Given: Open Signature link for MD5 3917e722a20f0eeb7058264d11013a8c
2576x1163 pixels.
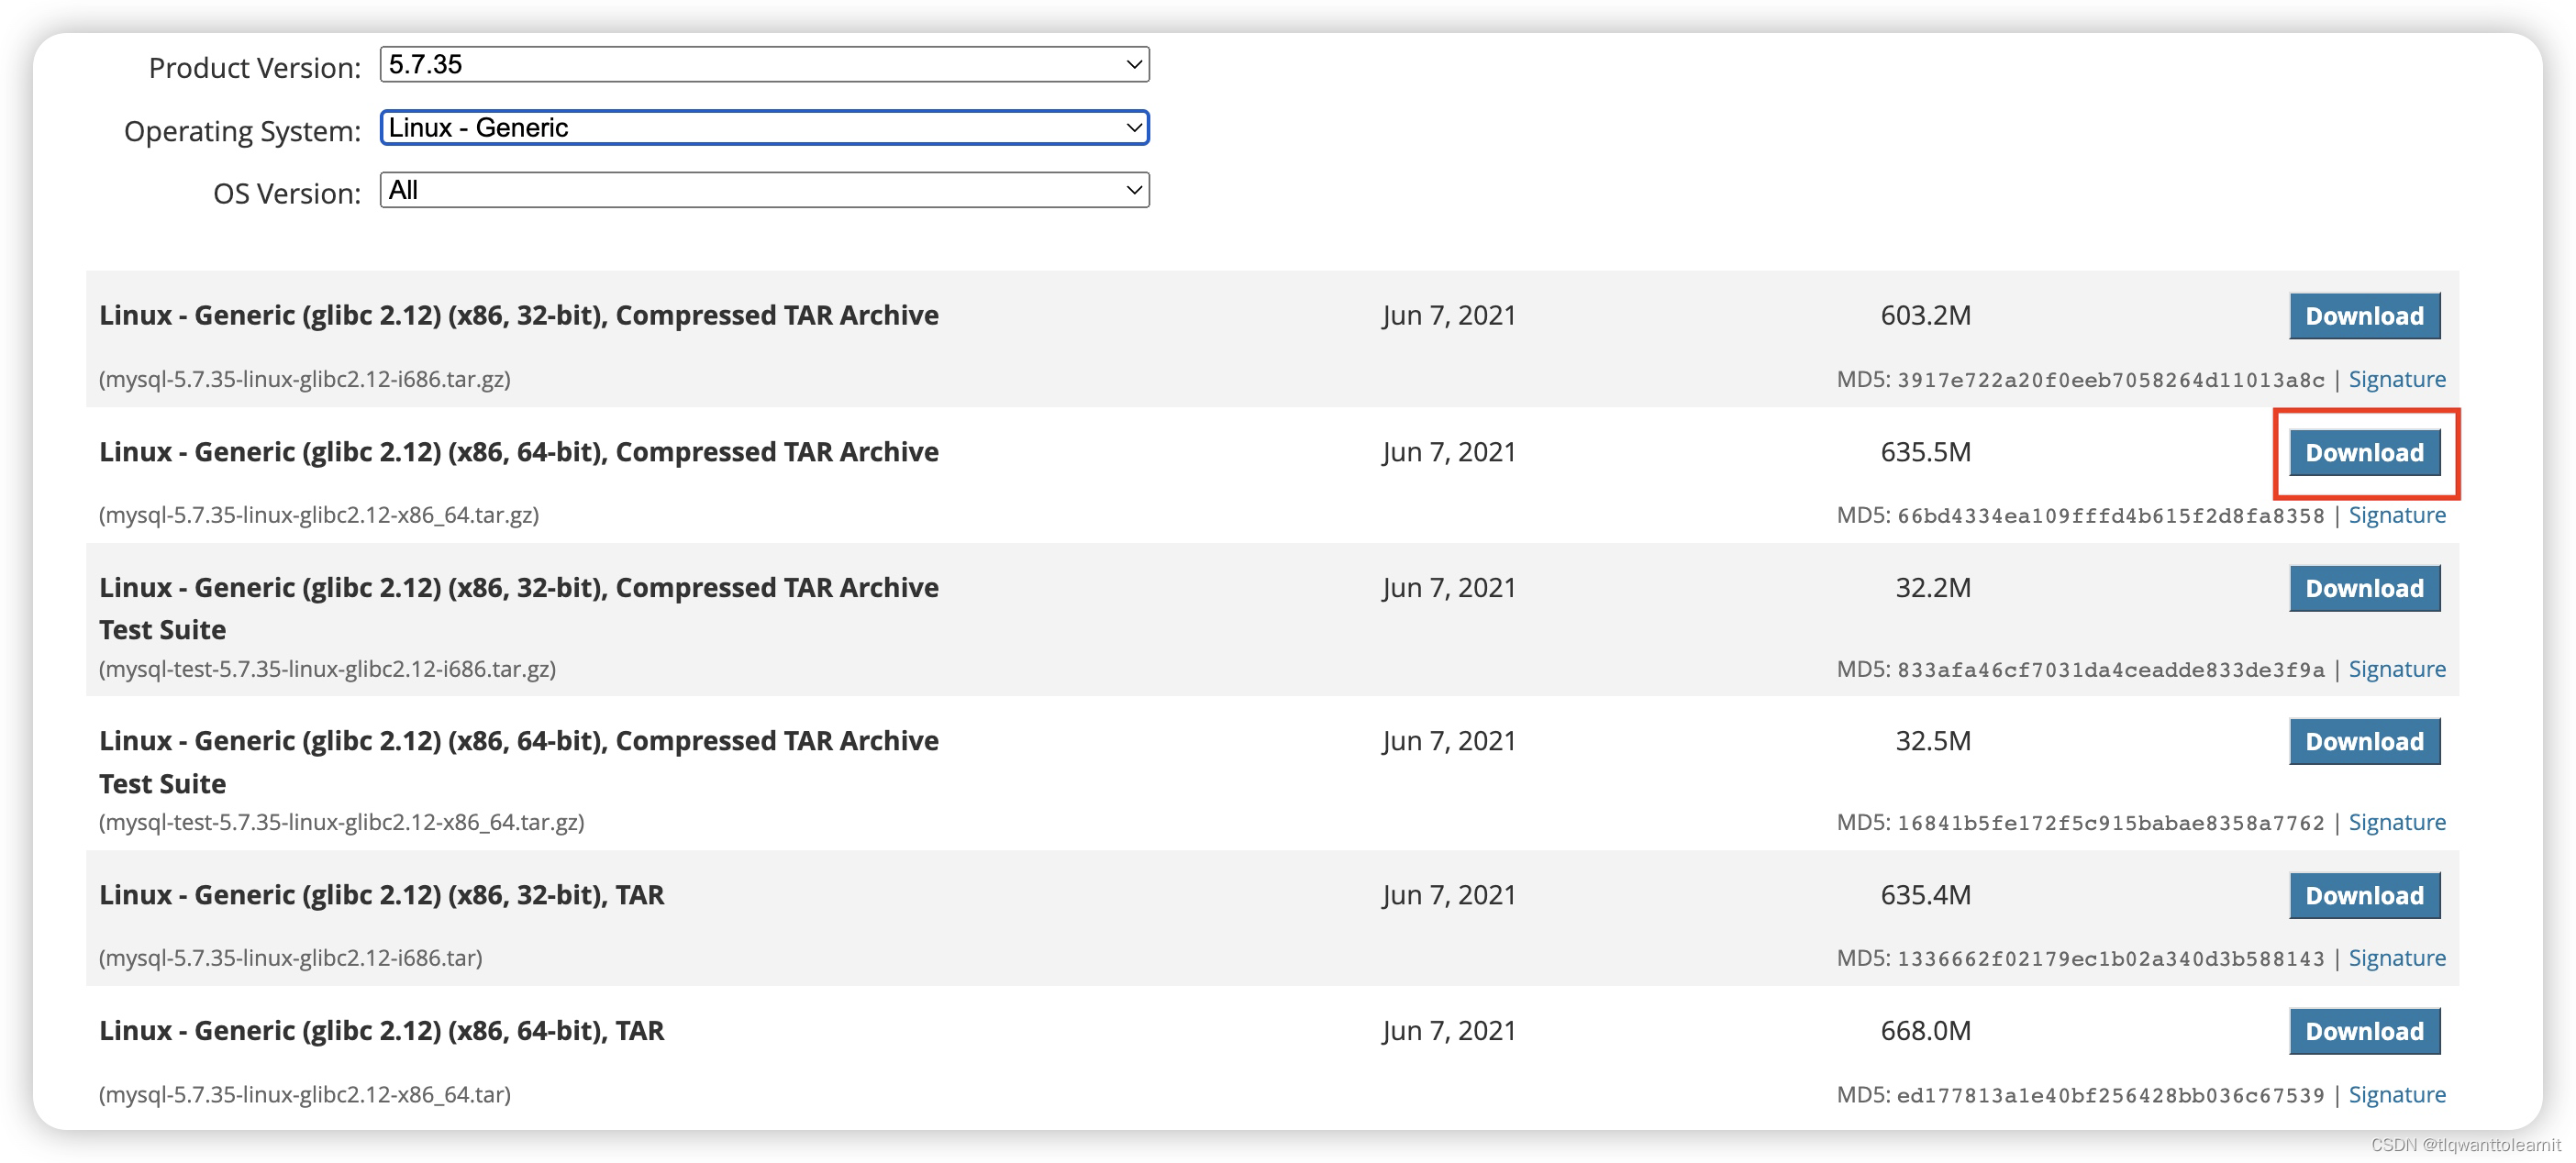Looking at the screenshot, I should pyautogui.click(x=2396, y=380).
